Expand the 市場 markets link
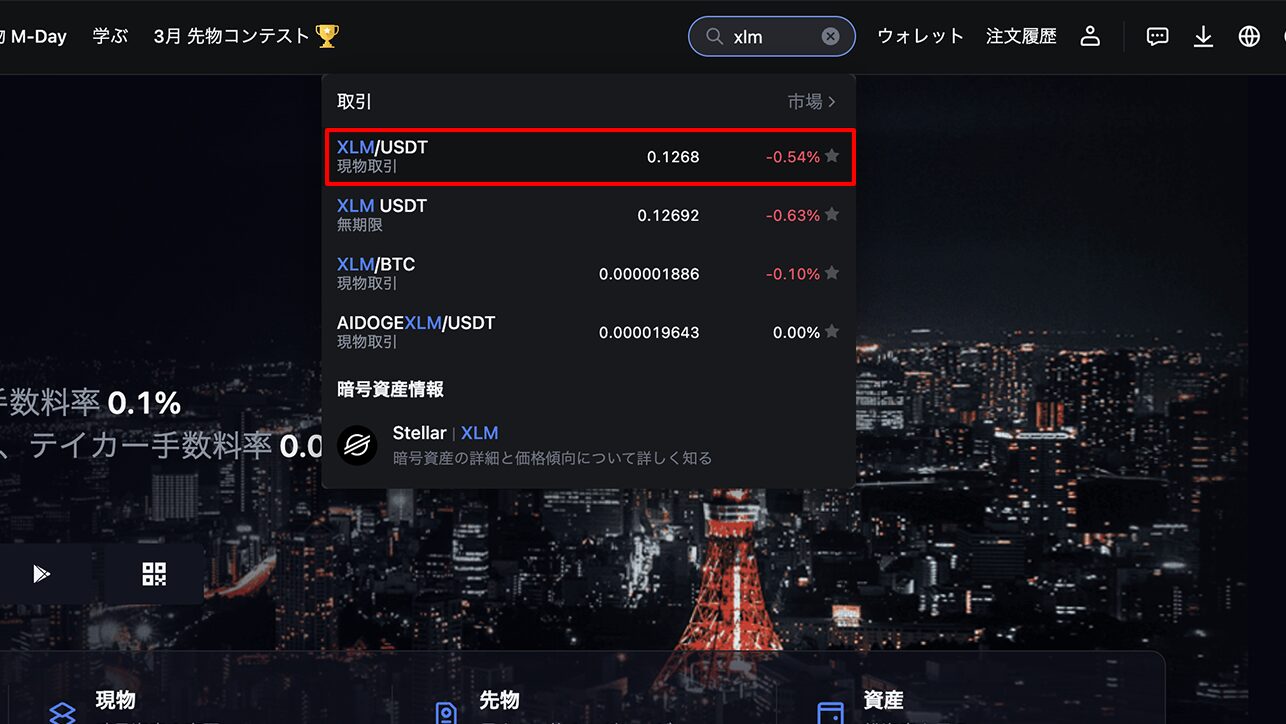Viewport: 1286px width, 724px height. click(811, 102)
